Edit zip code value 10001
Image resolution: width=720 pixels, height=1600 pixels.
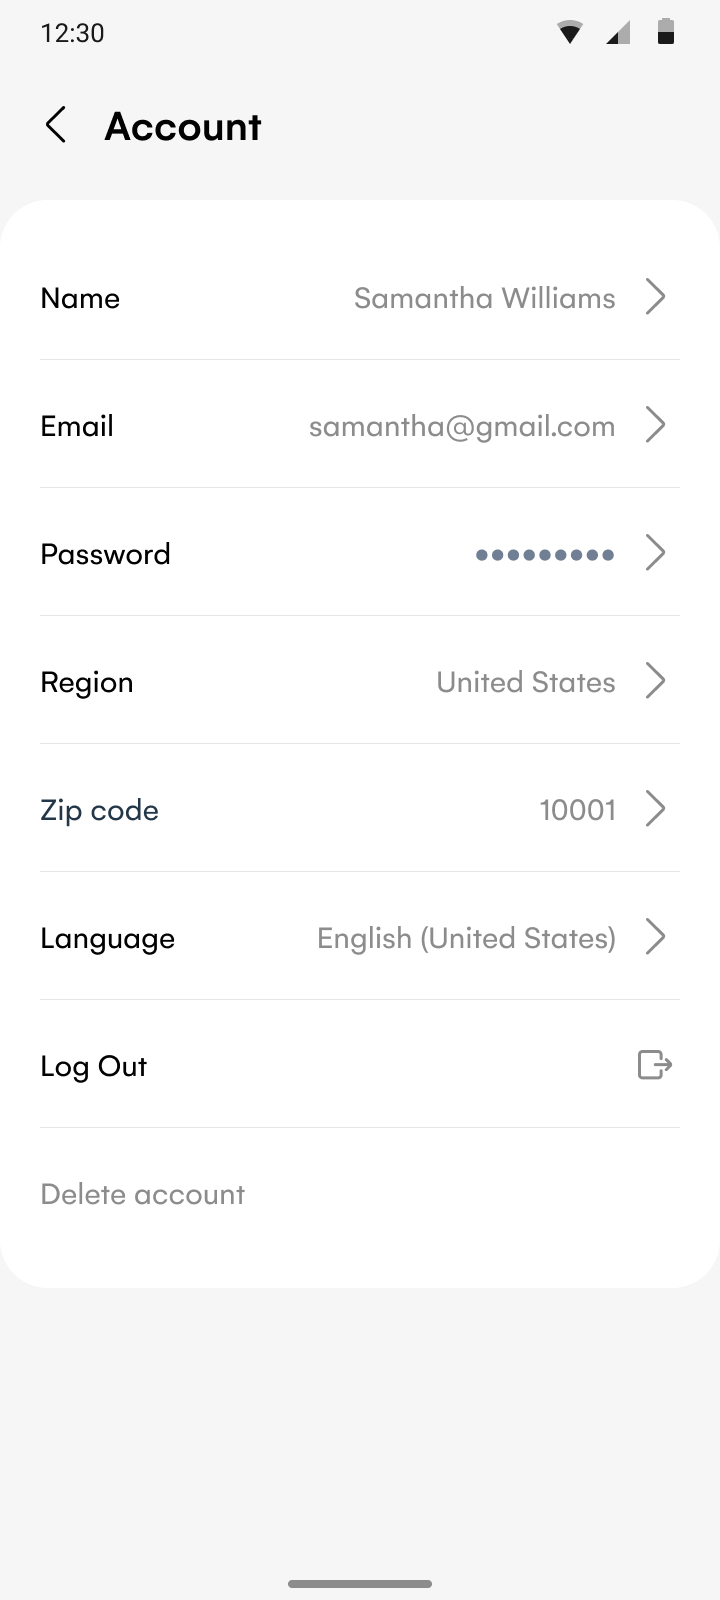(577, 810)
